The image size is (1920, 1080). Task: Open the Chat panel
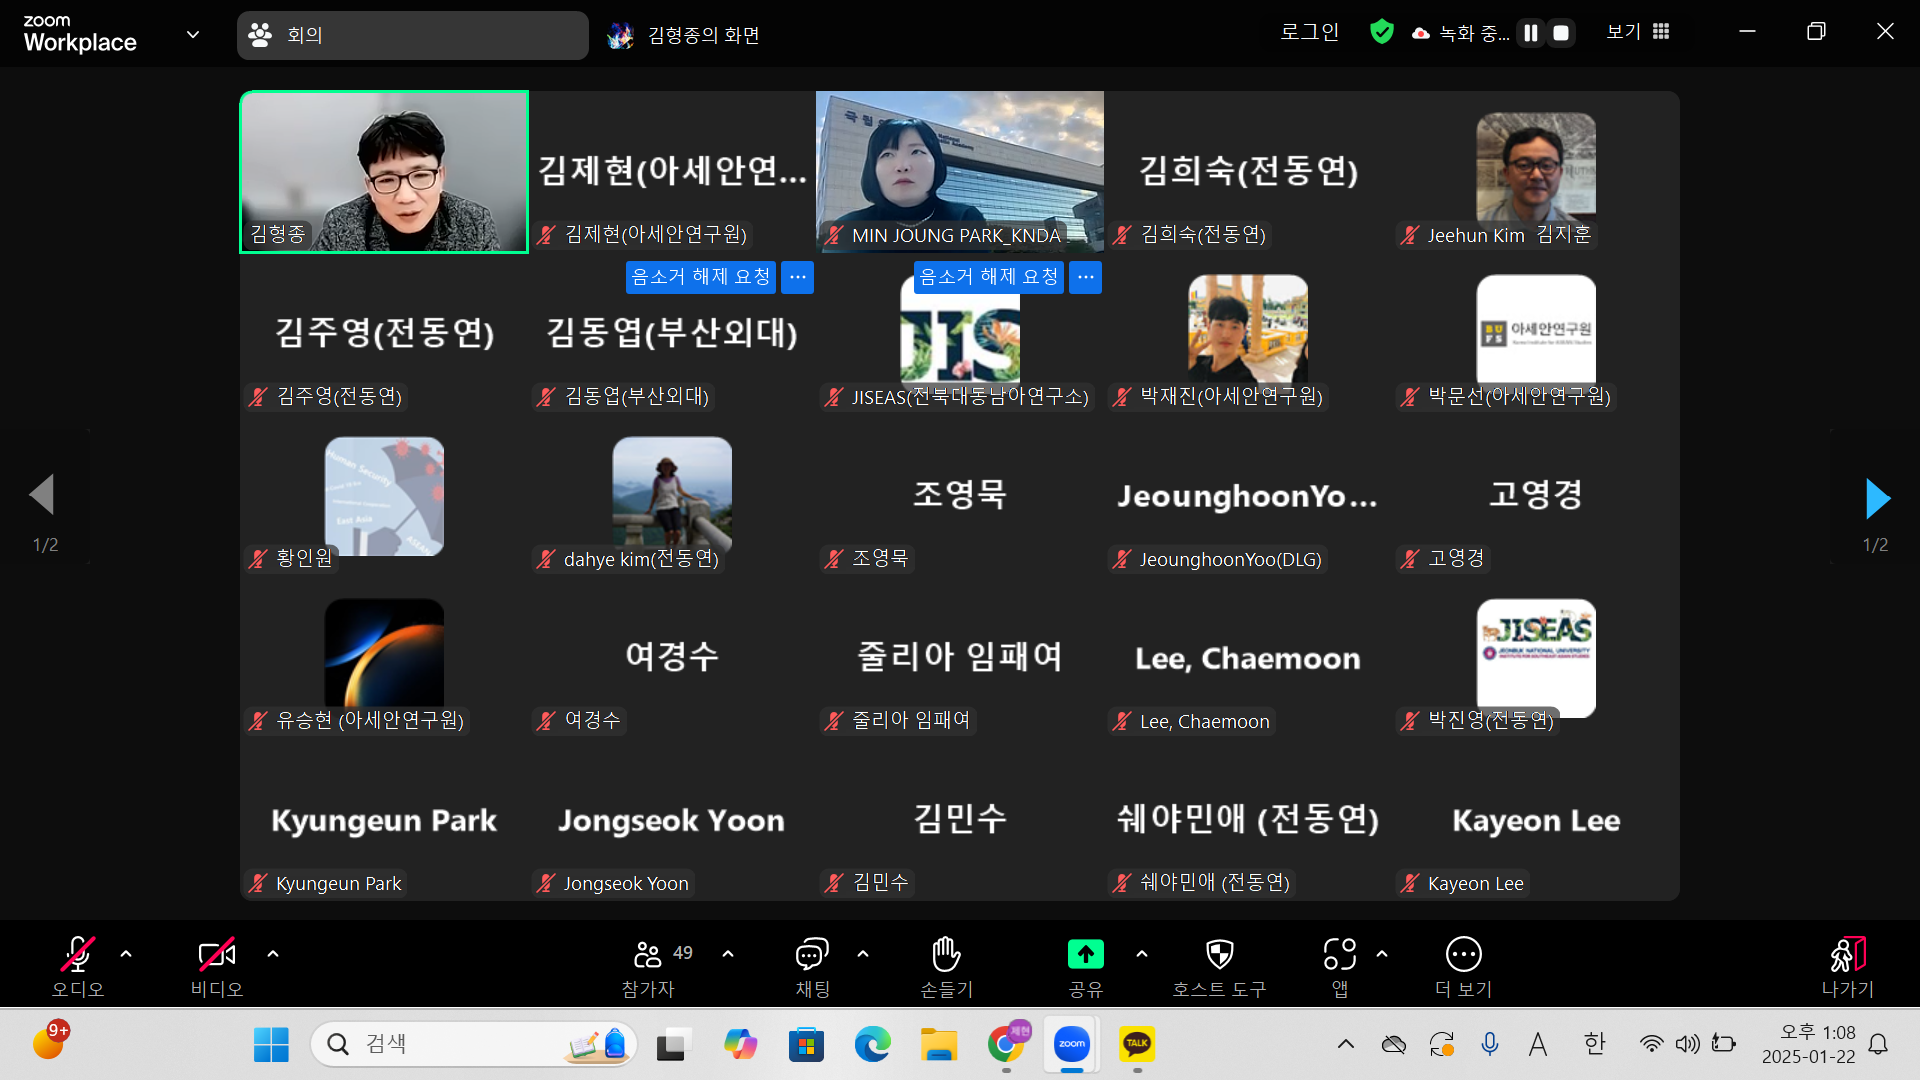pos(812,955)
